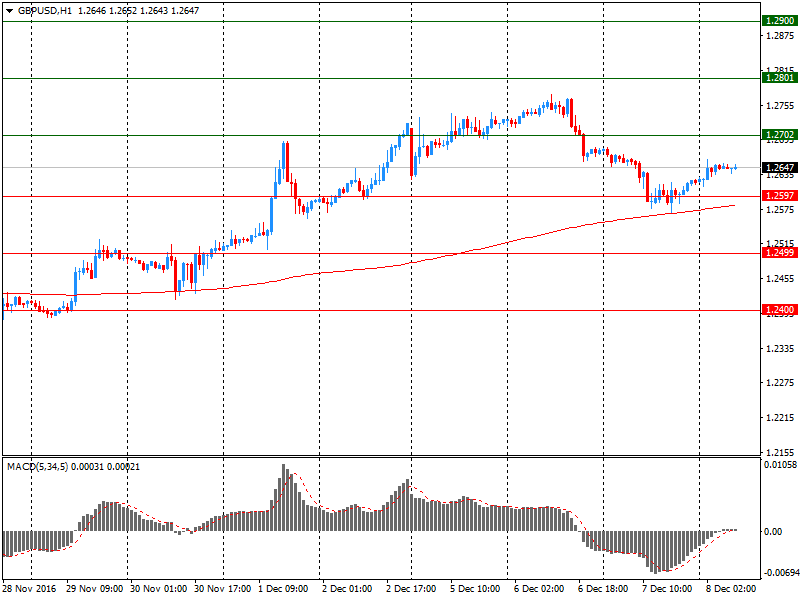Viewport: 800px width, 600px height.
Task: Select the 1 Dec 09:00 time axis label
Action: click(283, 589)
